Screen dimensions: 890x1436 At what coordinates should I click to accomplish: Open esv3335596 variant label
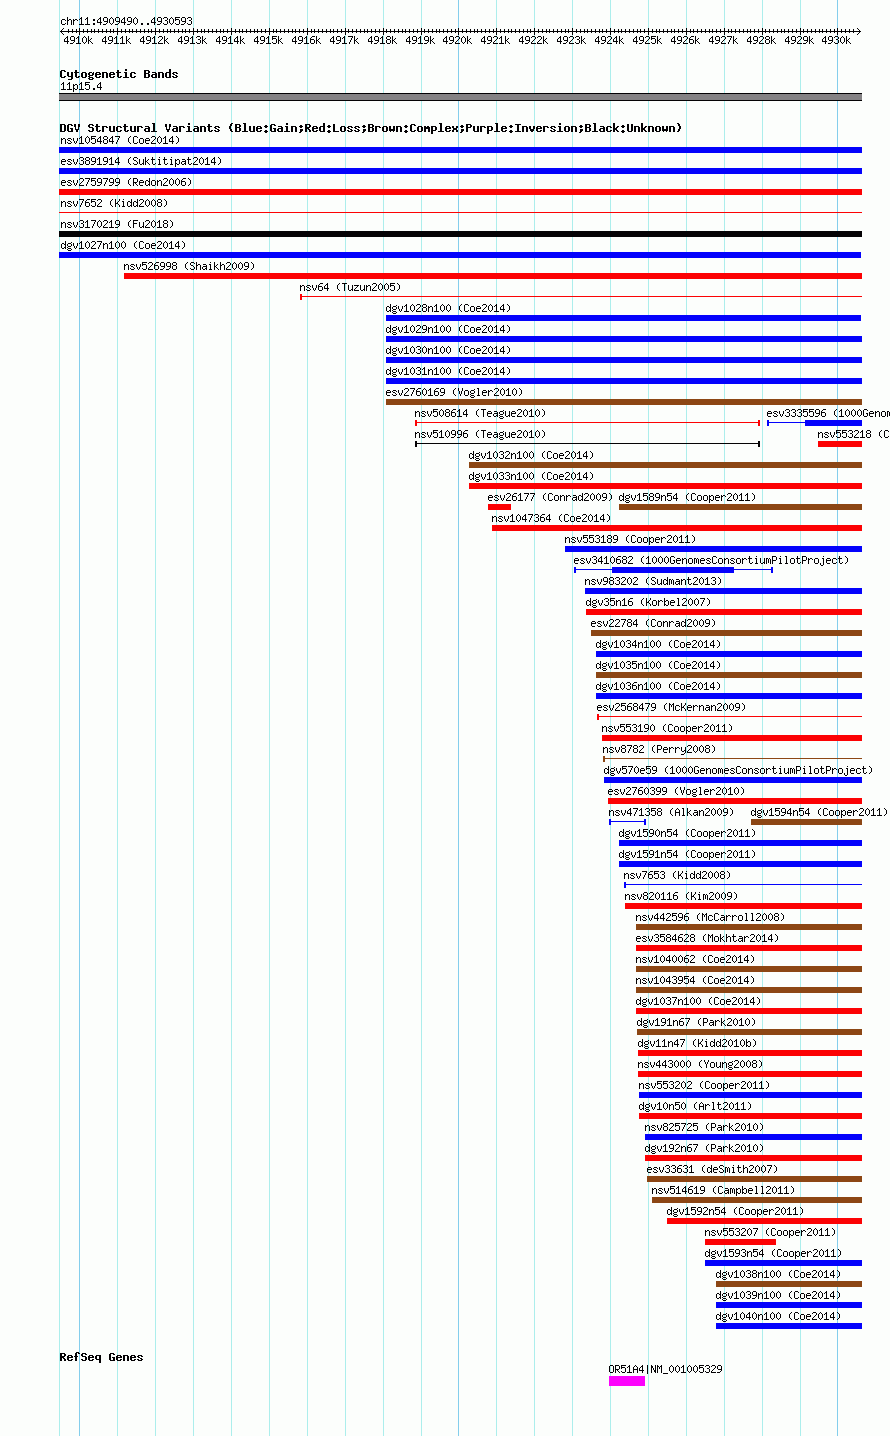[x=828, y=413]
